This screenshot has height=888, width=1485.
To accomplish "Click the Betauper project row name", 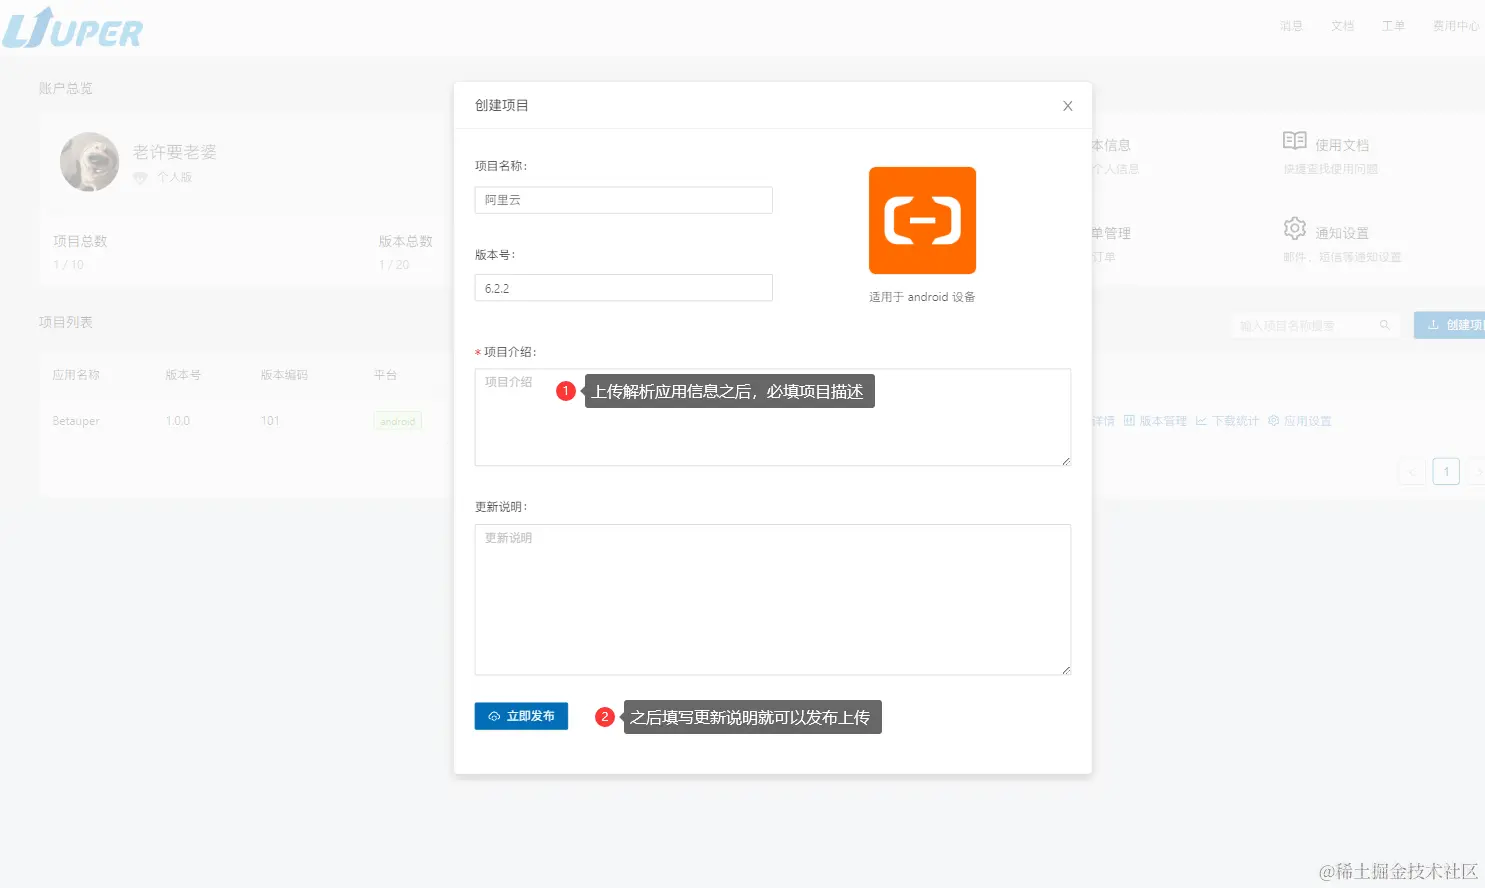I will pyautogui.click(x=76, y=421).
